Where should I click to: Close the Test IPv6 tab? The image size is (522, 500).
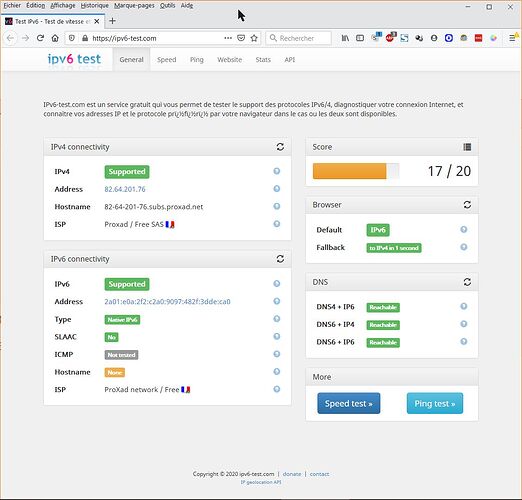click(97, 21)
